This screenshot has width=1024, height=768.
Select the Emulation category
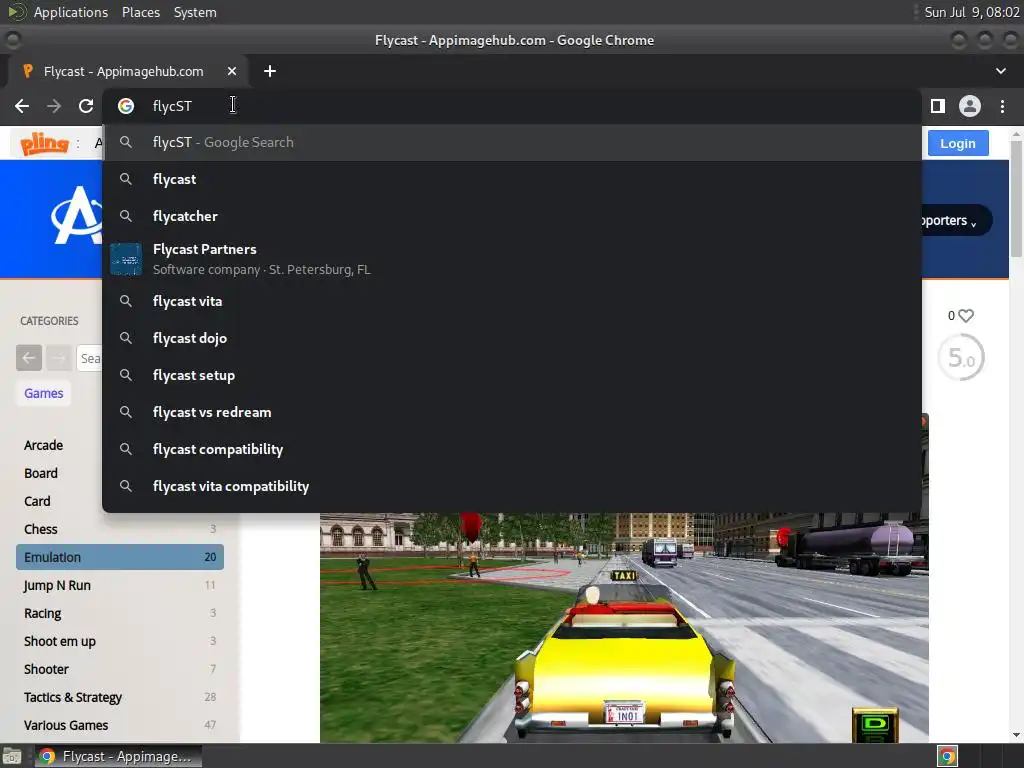click(x=120, y=557)
